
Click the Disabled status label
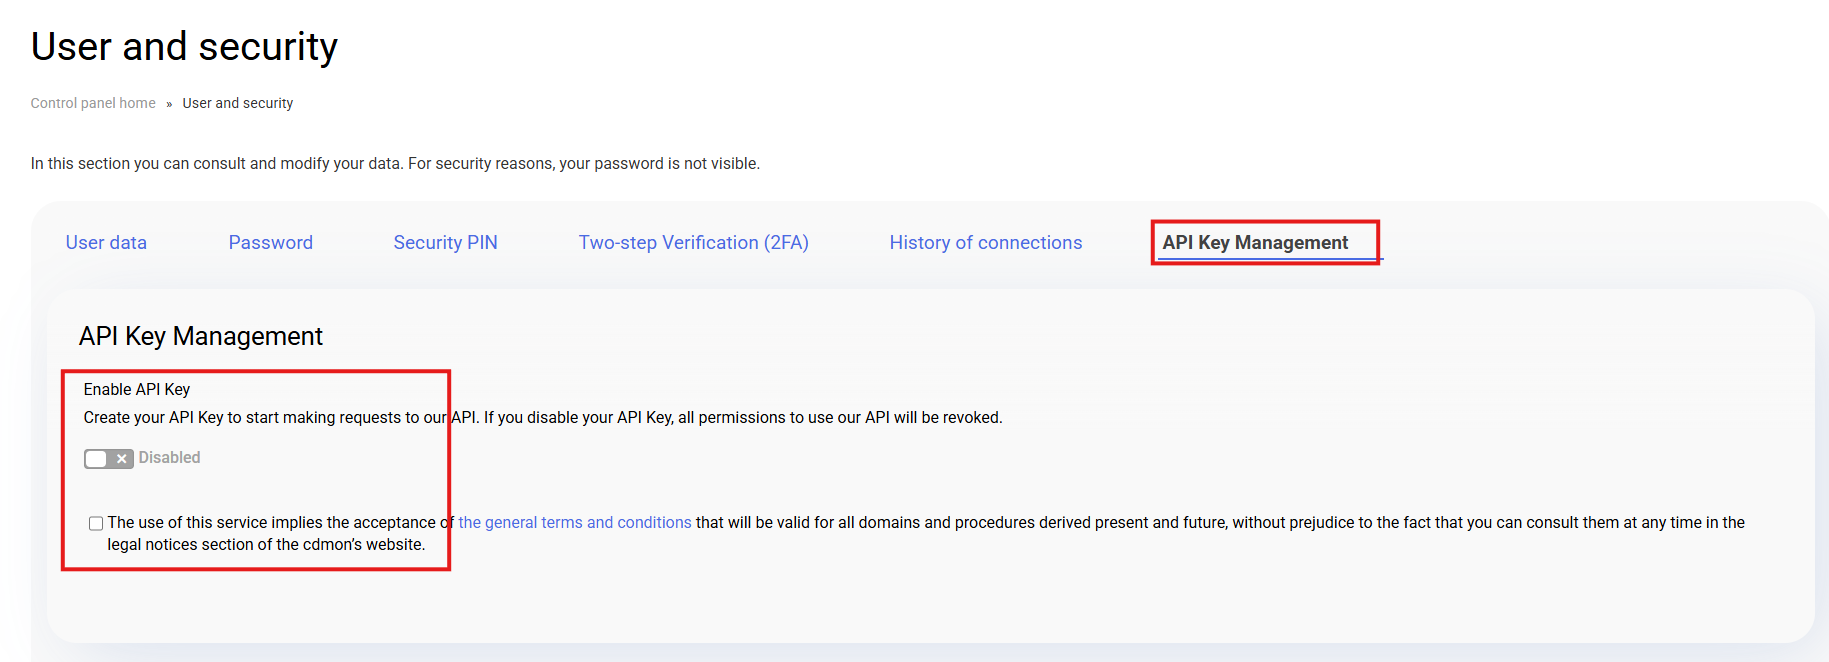[169, 457]
